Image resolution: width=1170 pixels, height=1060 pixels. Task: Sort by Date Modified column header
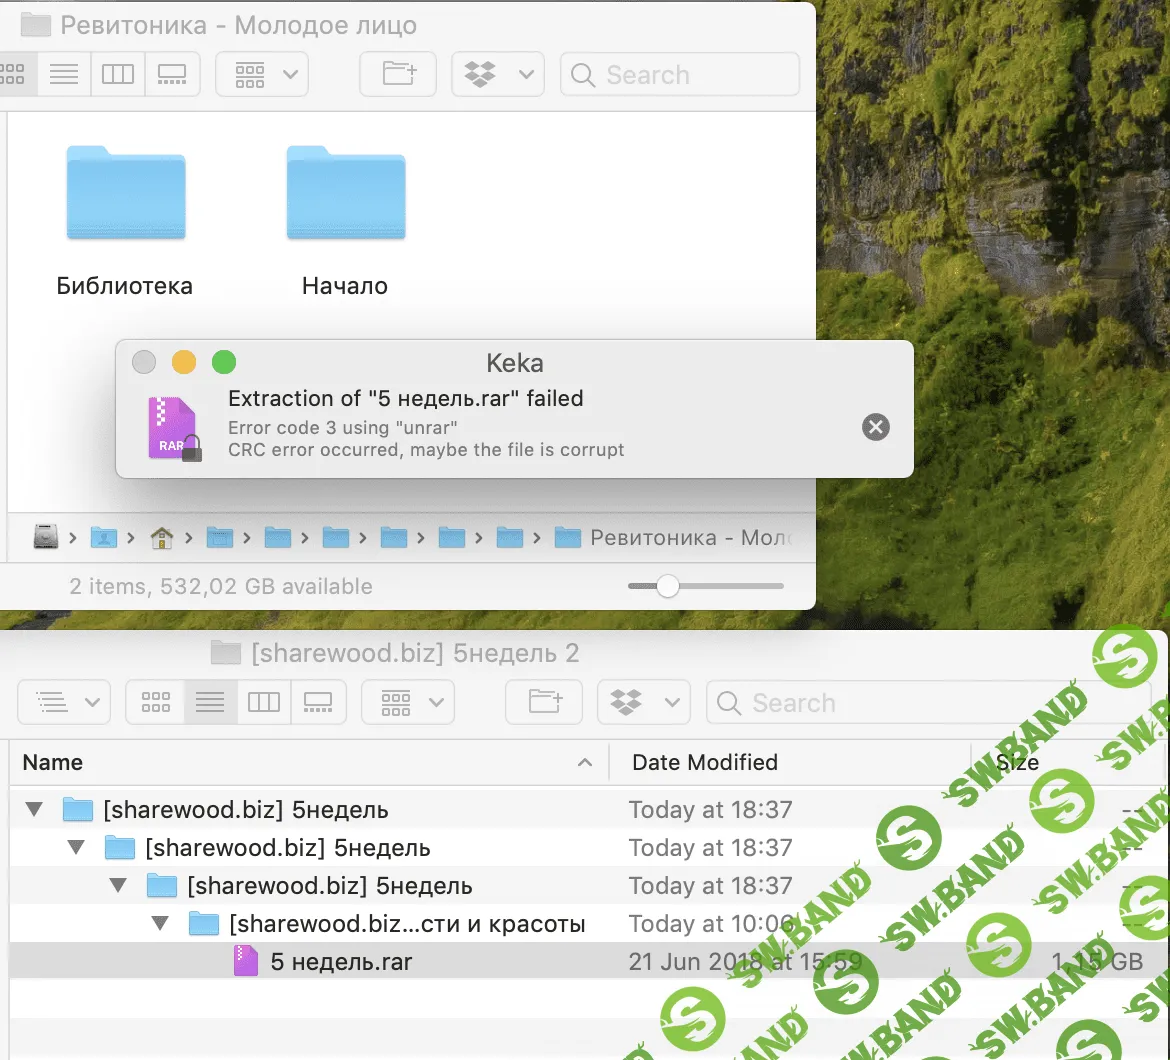point(704,763)
